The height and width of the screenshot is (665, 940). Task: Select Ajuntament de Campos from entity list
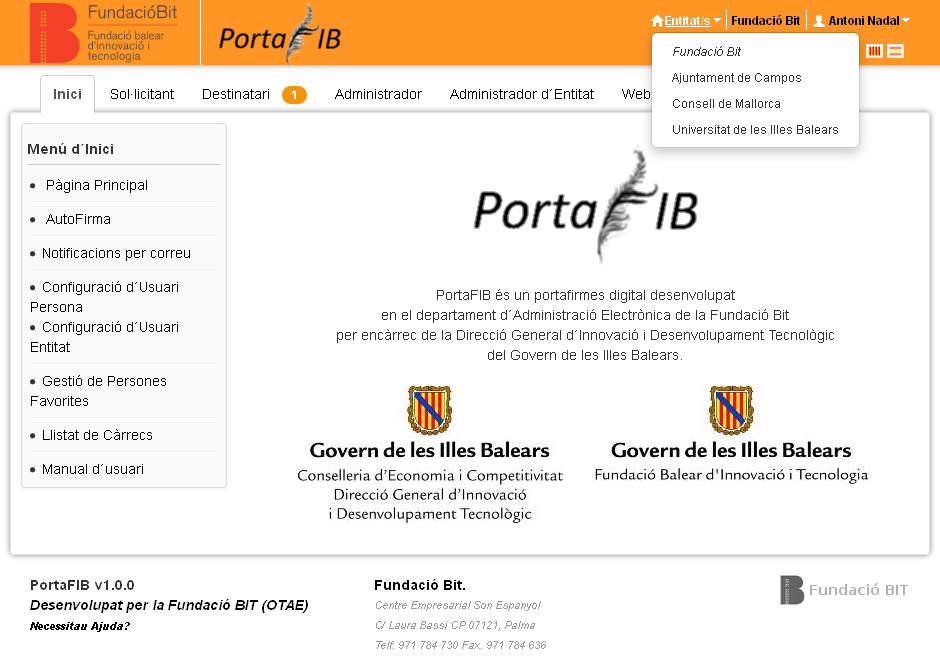click(x=736, y=78)
